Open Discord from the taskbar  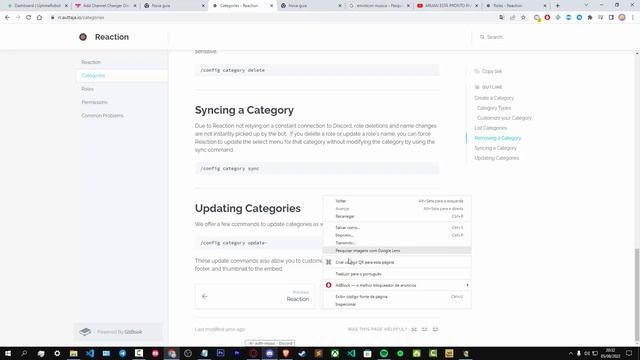pyautogui.click(x=269, y=353)
